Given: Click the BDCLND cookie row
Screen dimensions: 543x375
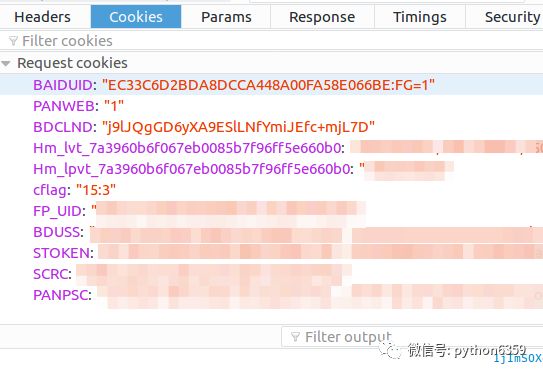Looking at the screenshot, I should pos(272,127).
